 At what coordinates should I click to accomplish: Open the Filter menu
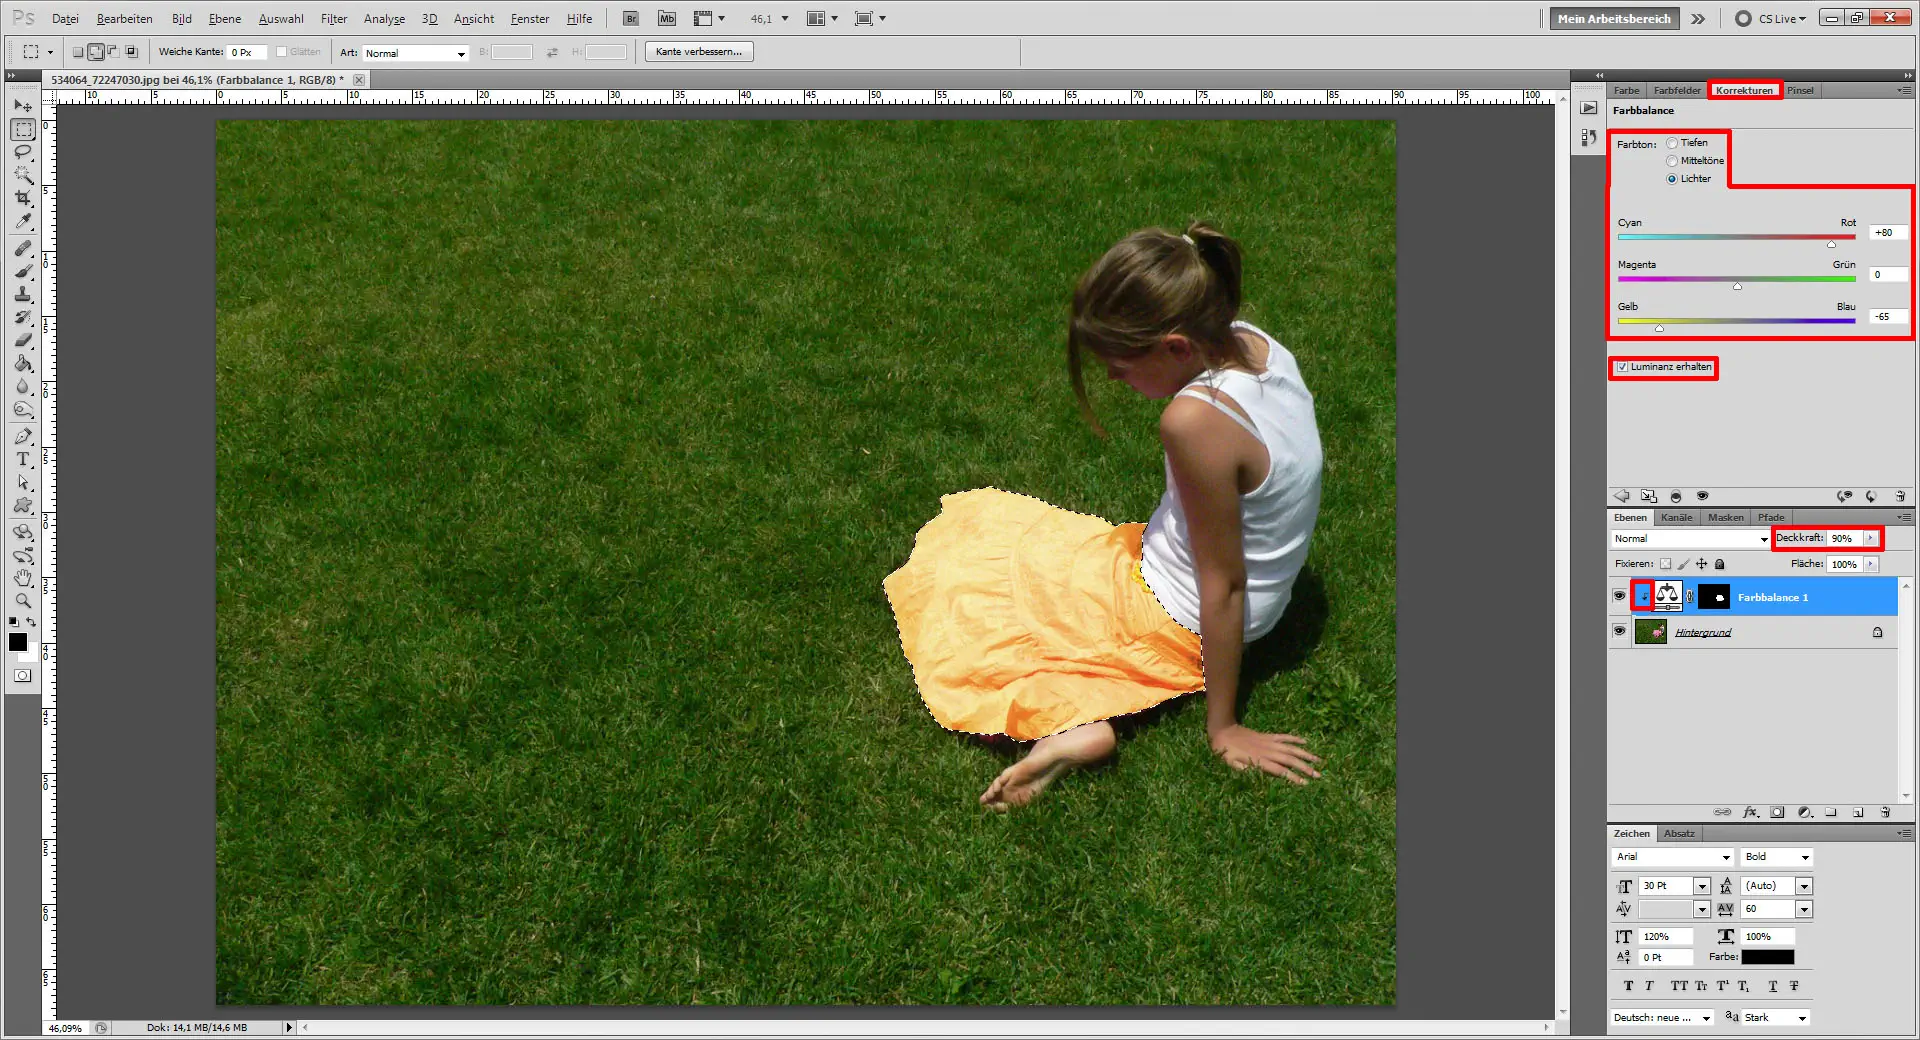click(333, 18)
